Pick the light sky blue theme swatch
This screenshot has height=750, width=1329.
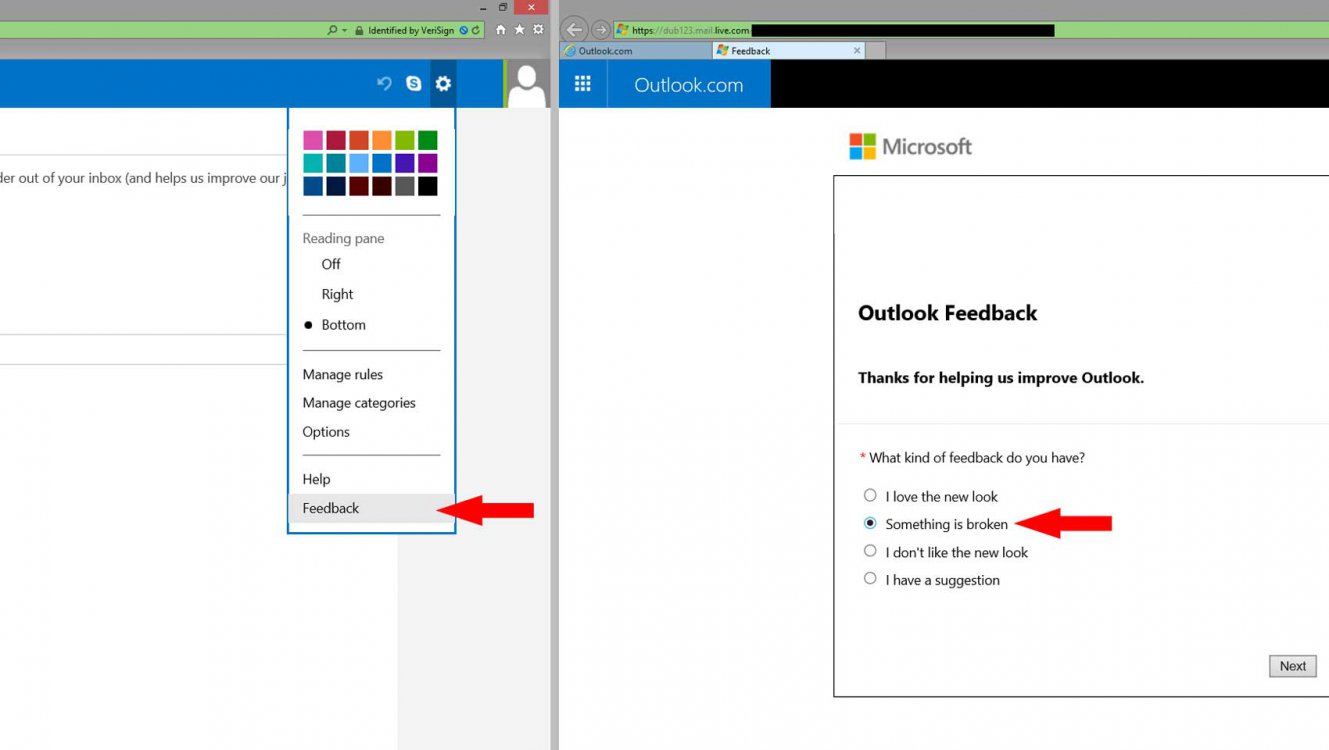pos(359,163)
